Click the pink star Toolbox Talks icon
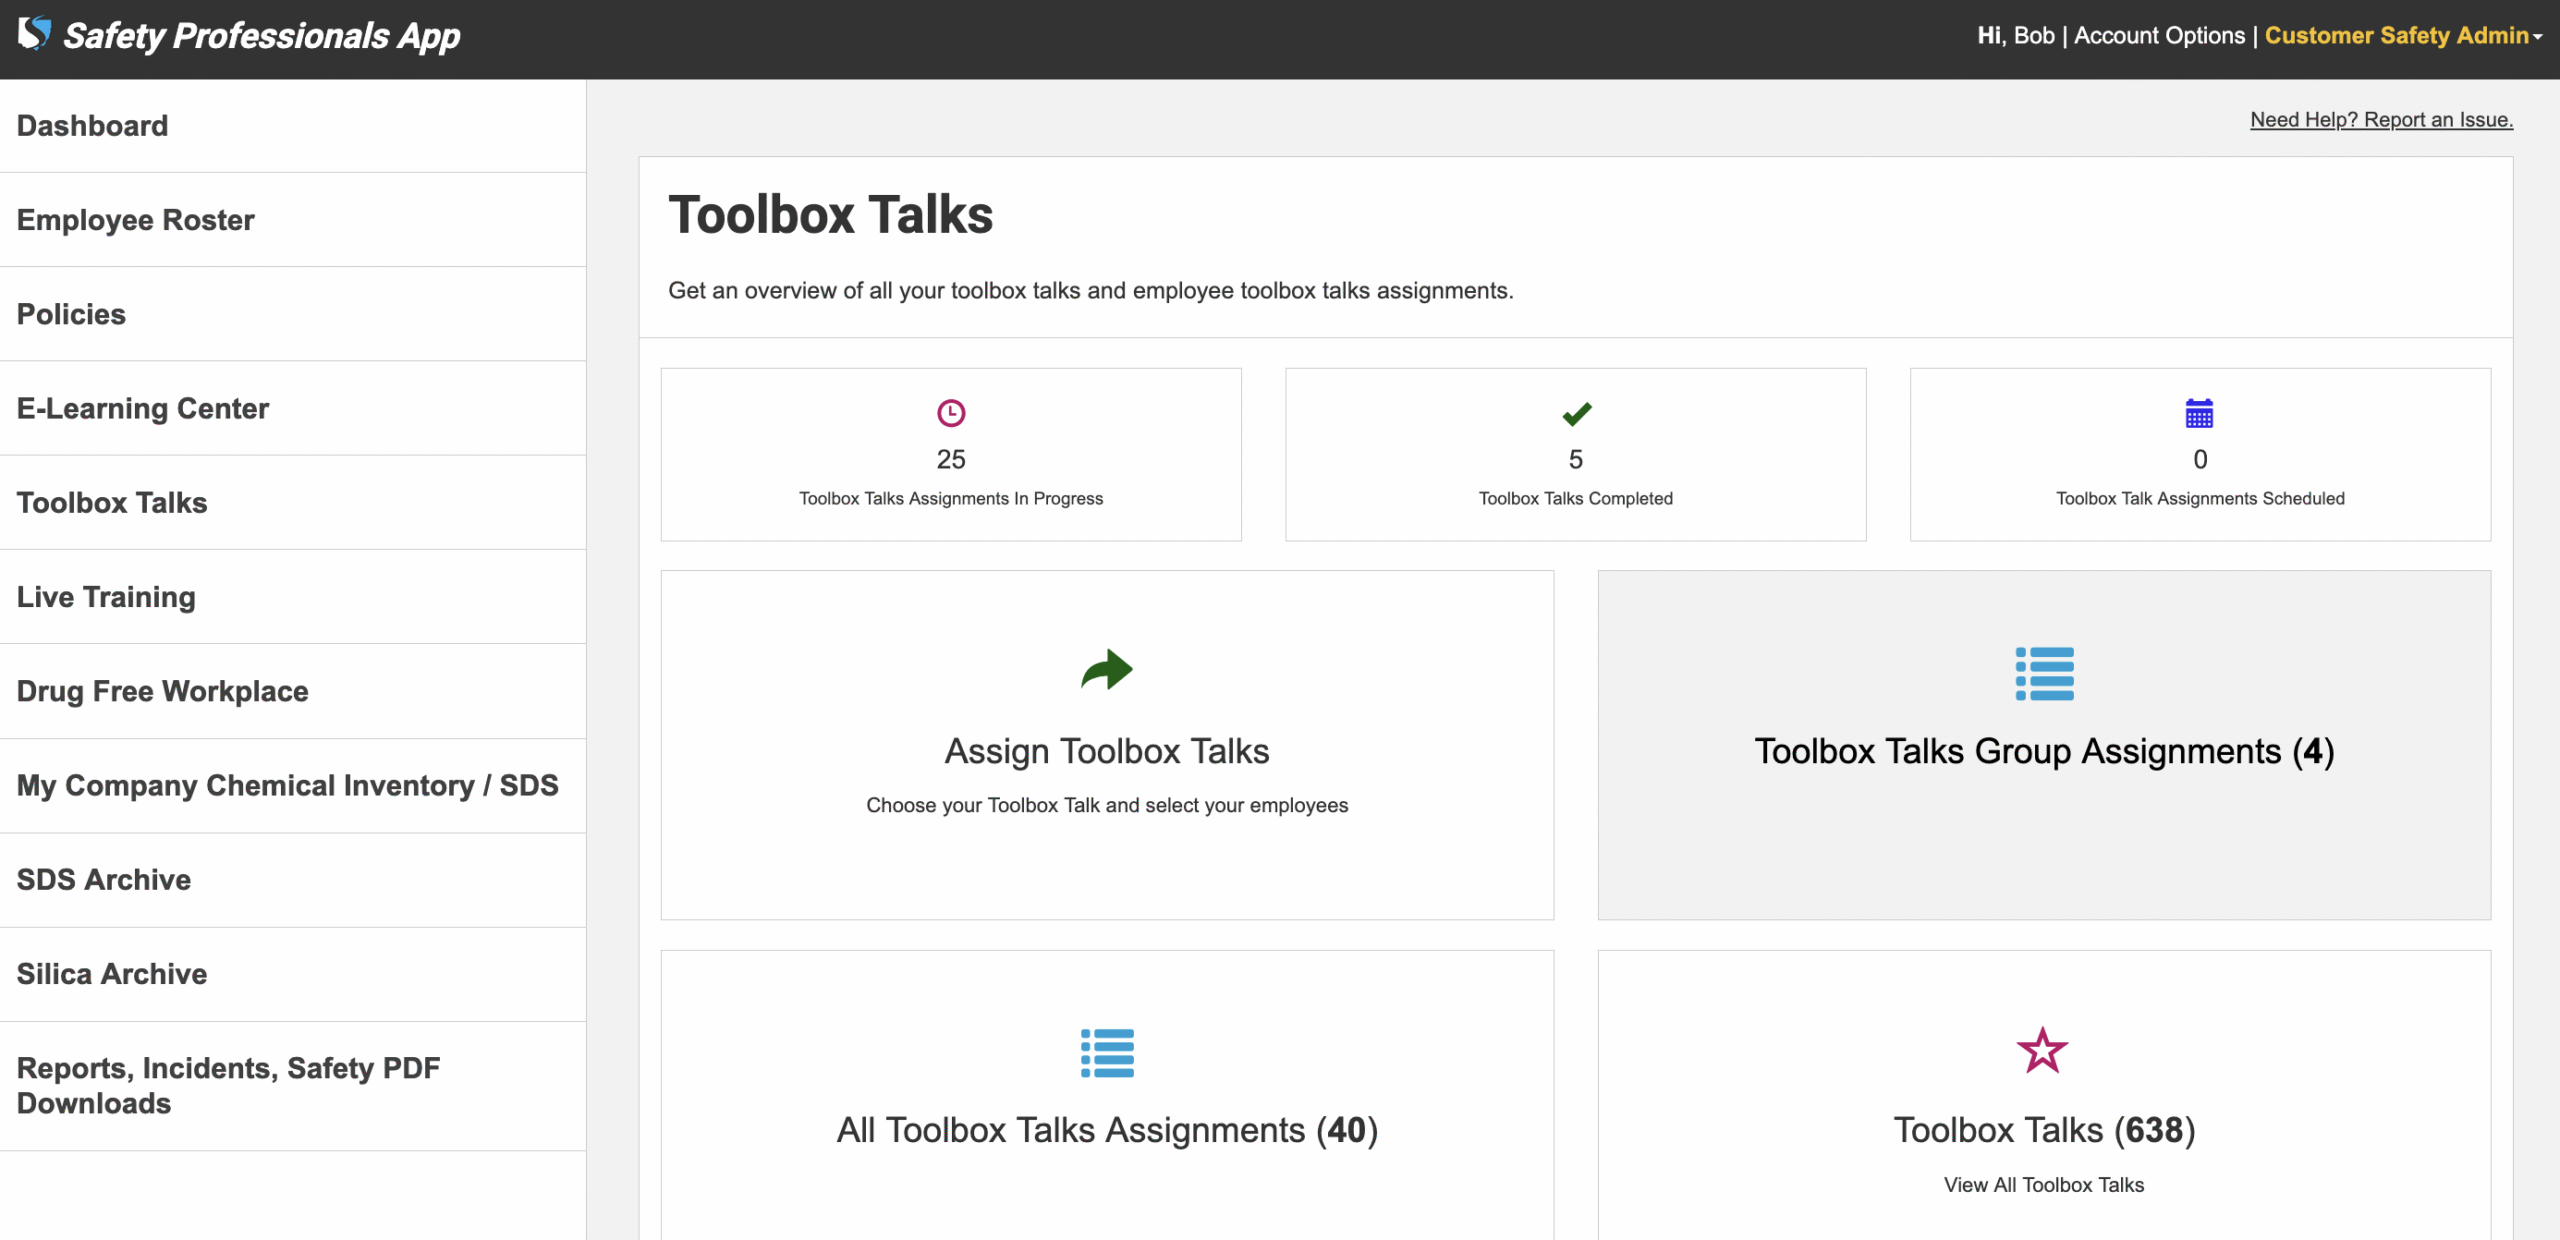The height and width of the screenshot is (1240, 2560). point(2042,1051)
